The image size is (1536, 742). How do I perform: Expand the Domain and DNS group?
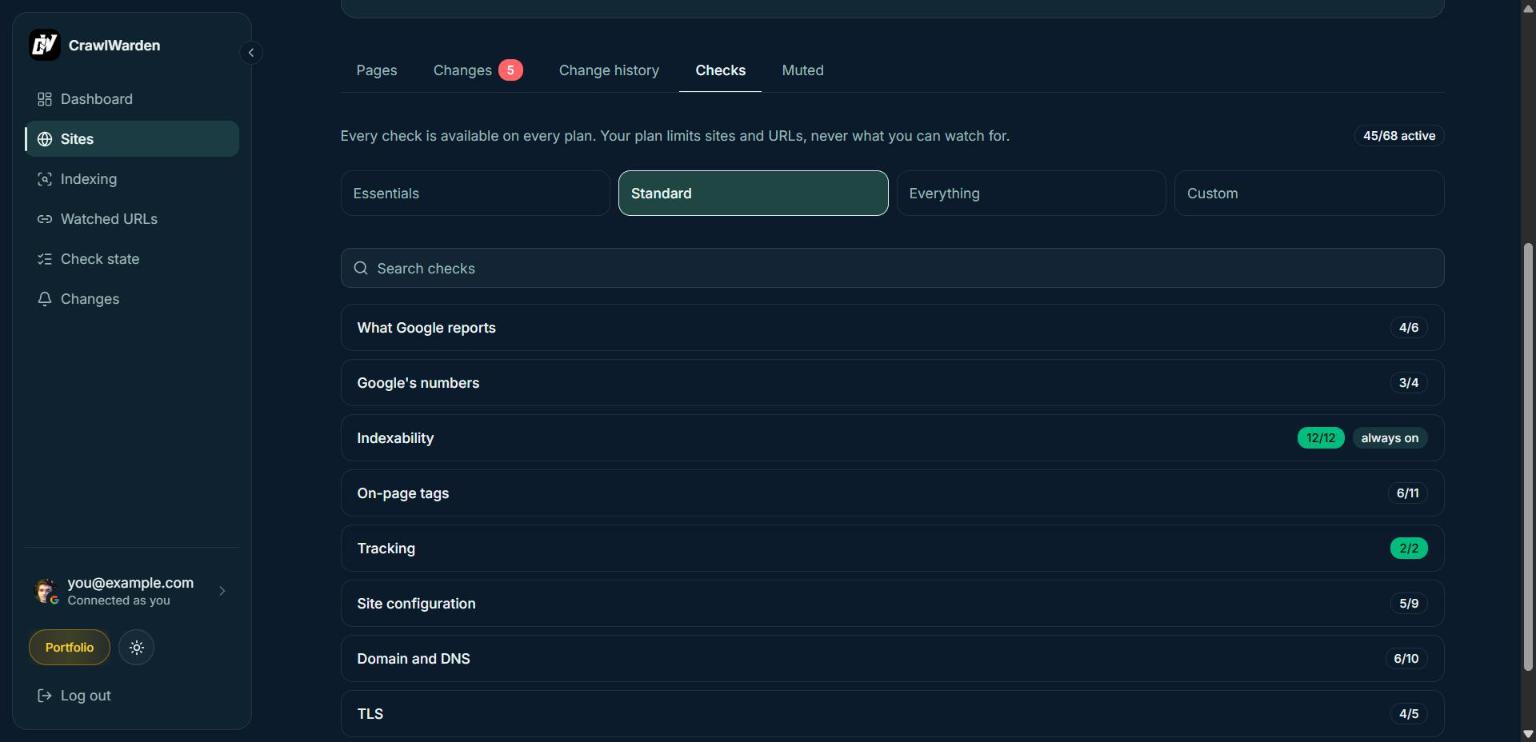[892, 658]
